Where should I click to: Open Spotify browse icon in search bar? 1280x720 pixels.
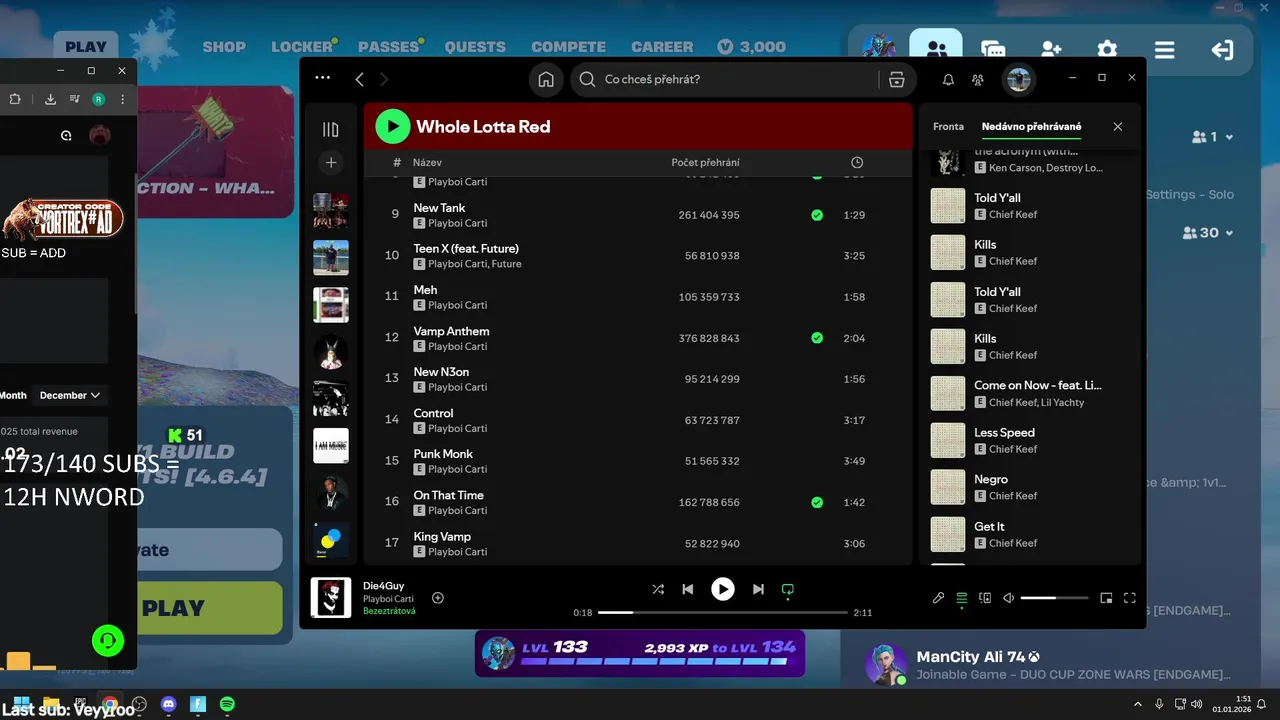click(897, 80)
